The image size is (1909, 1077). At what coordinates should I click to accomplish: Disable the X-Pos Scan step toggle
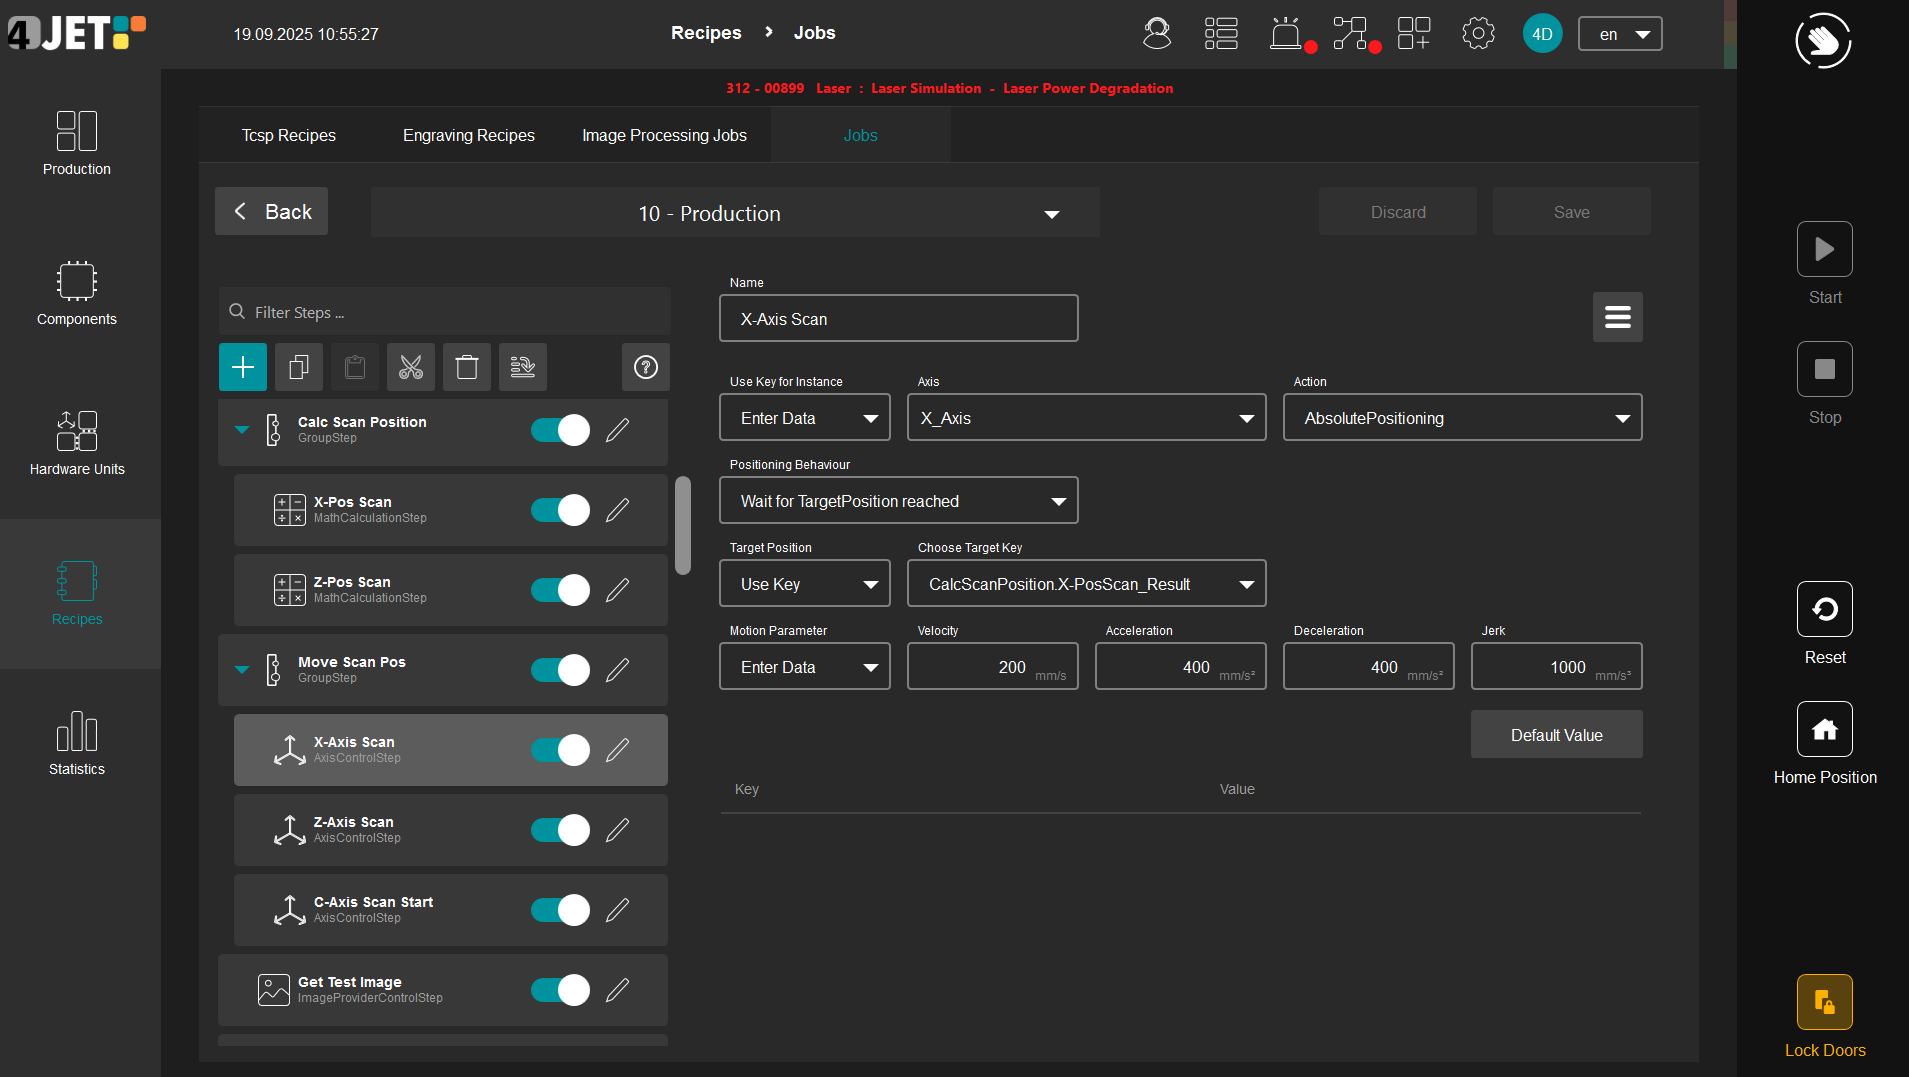tap(560, 510)
